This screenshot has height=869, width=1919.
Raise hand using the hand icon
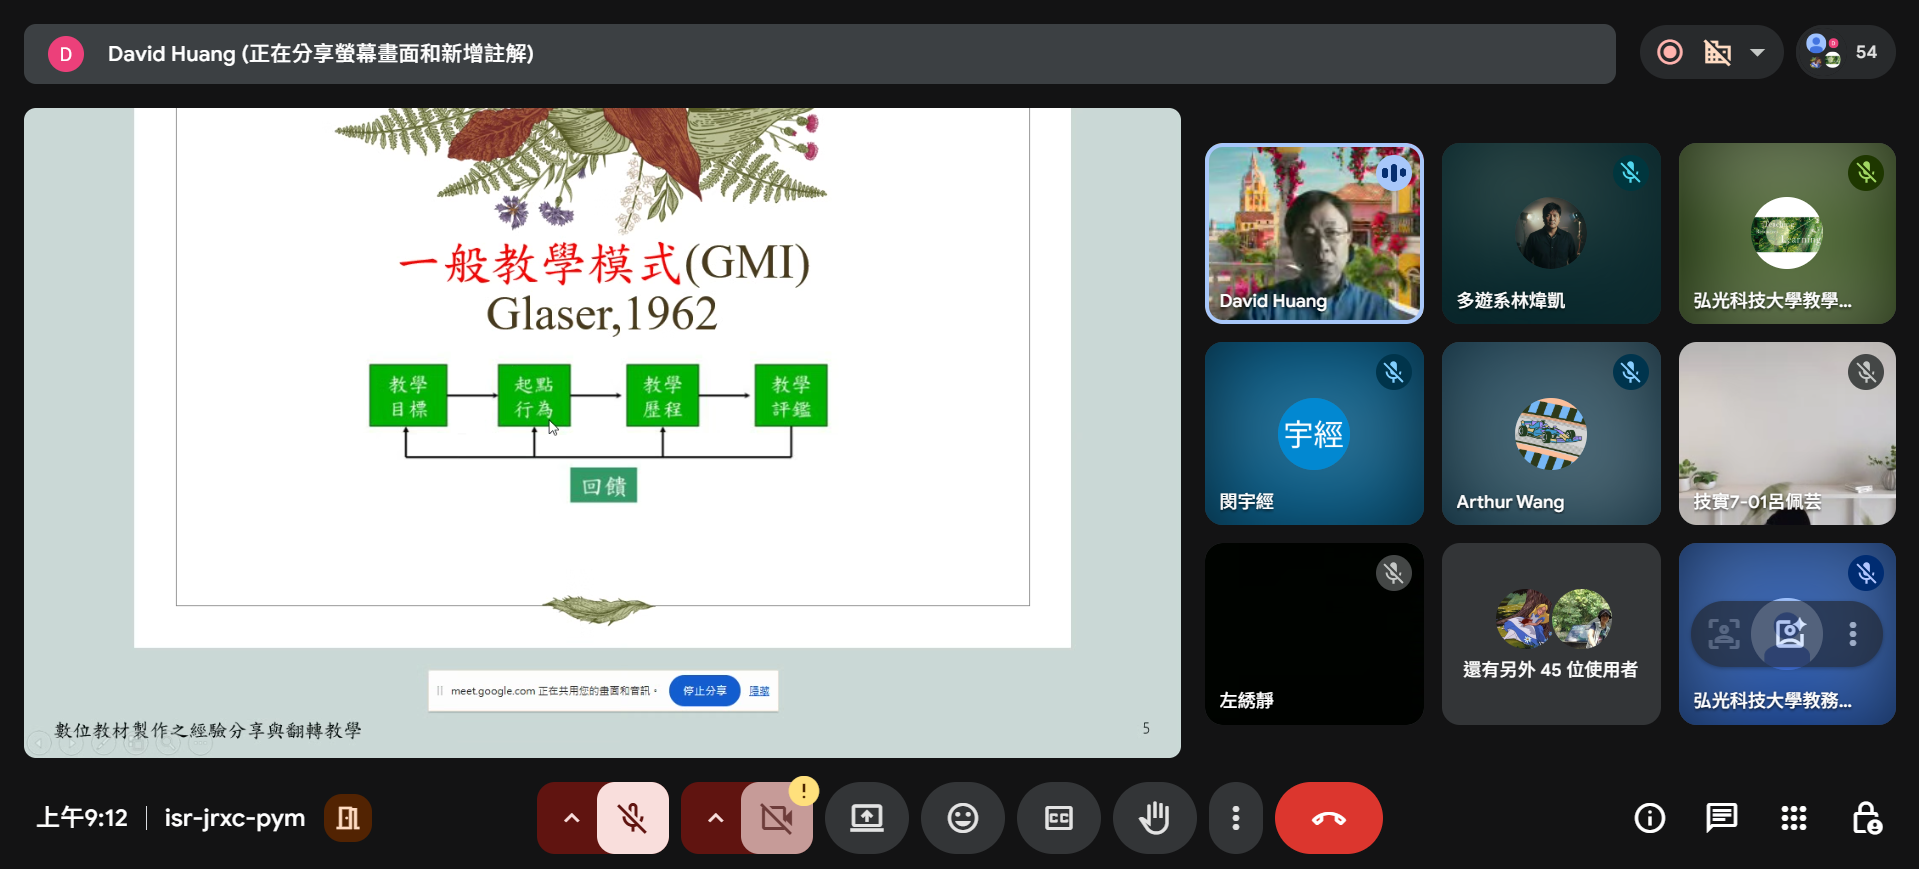(x=1154, y=818)
